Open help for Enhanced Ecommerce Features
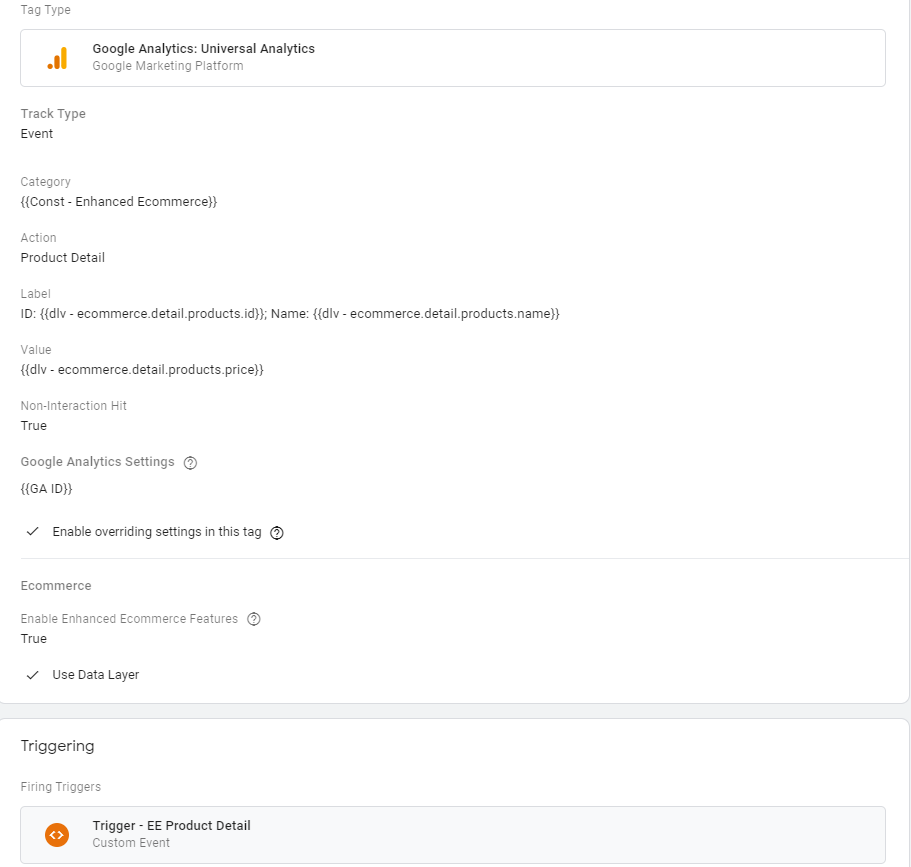Screen dimensions: 911x867 [x=254, y=619]
